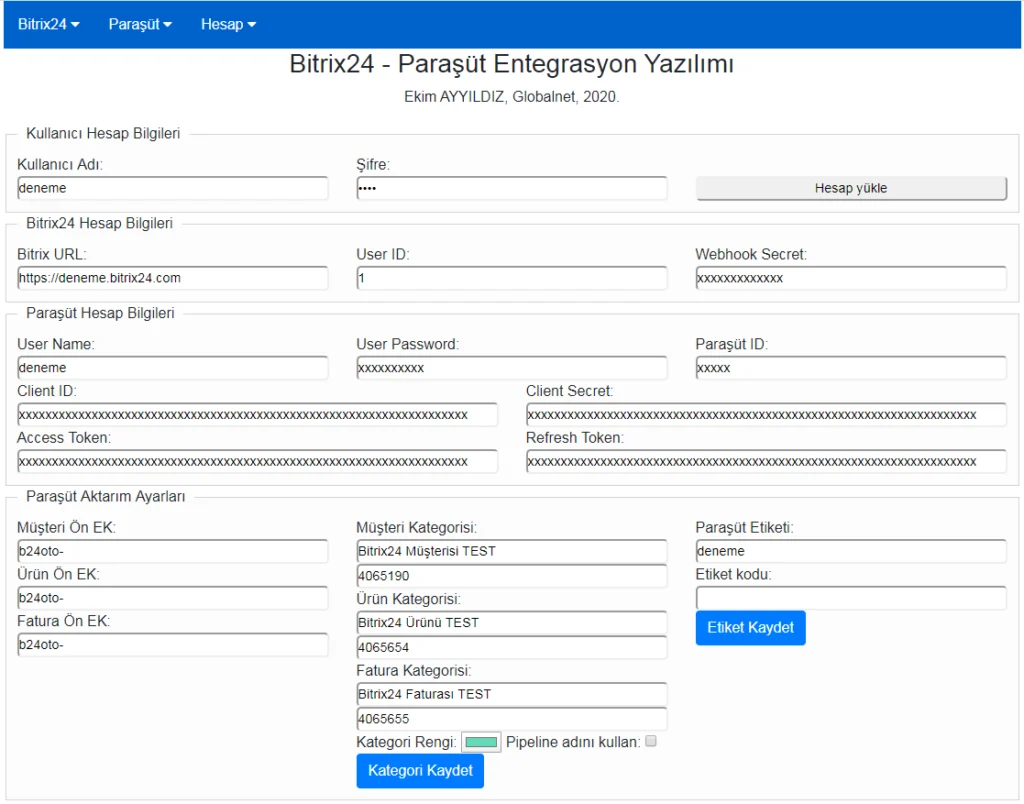Open the Kategori Rengi color picker
Image resolution: width=1024 pixels, height=804 pixels.
tap(481, 742)
